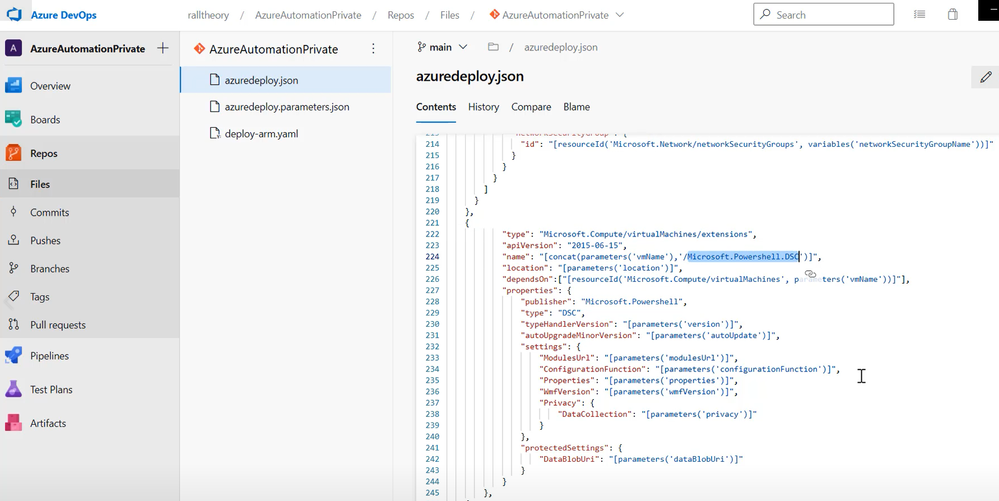Click the highlighted Microsoft.Powershell.DSC text
Image resolution: width=999 pixels, height=501 pixels.
744,256
